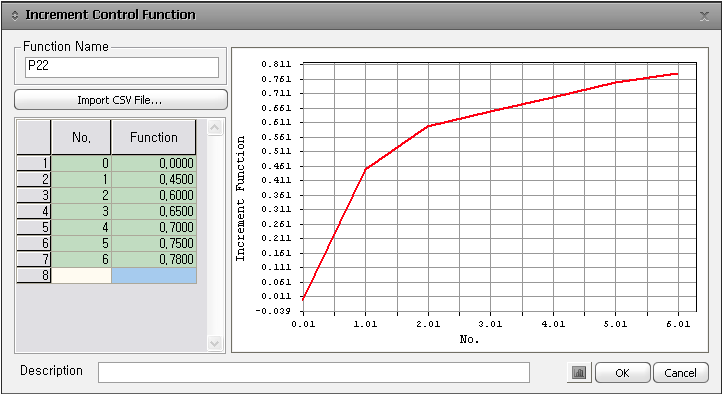Viewport: 723px width, 395px height.
Task: Click the Function cell showing 0,6000
Action: click(154, 195)
